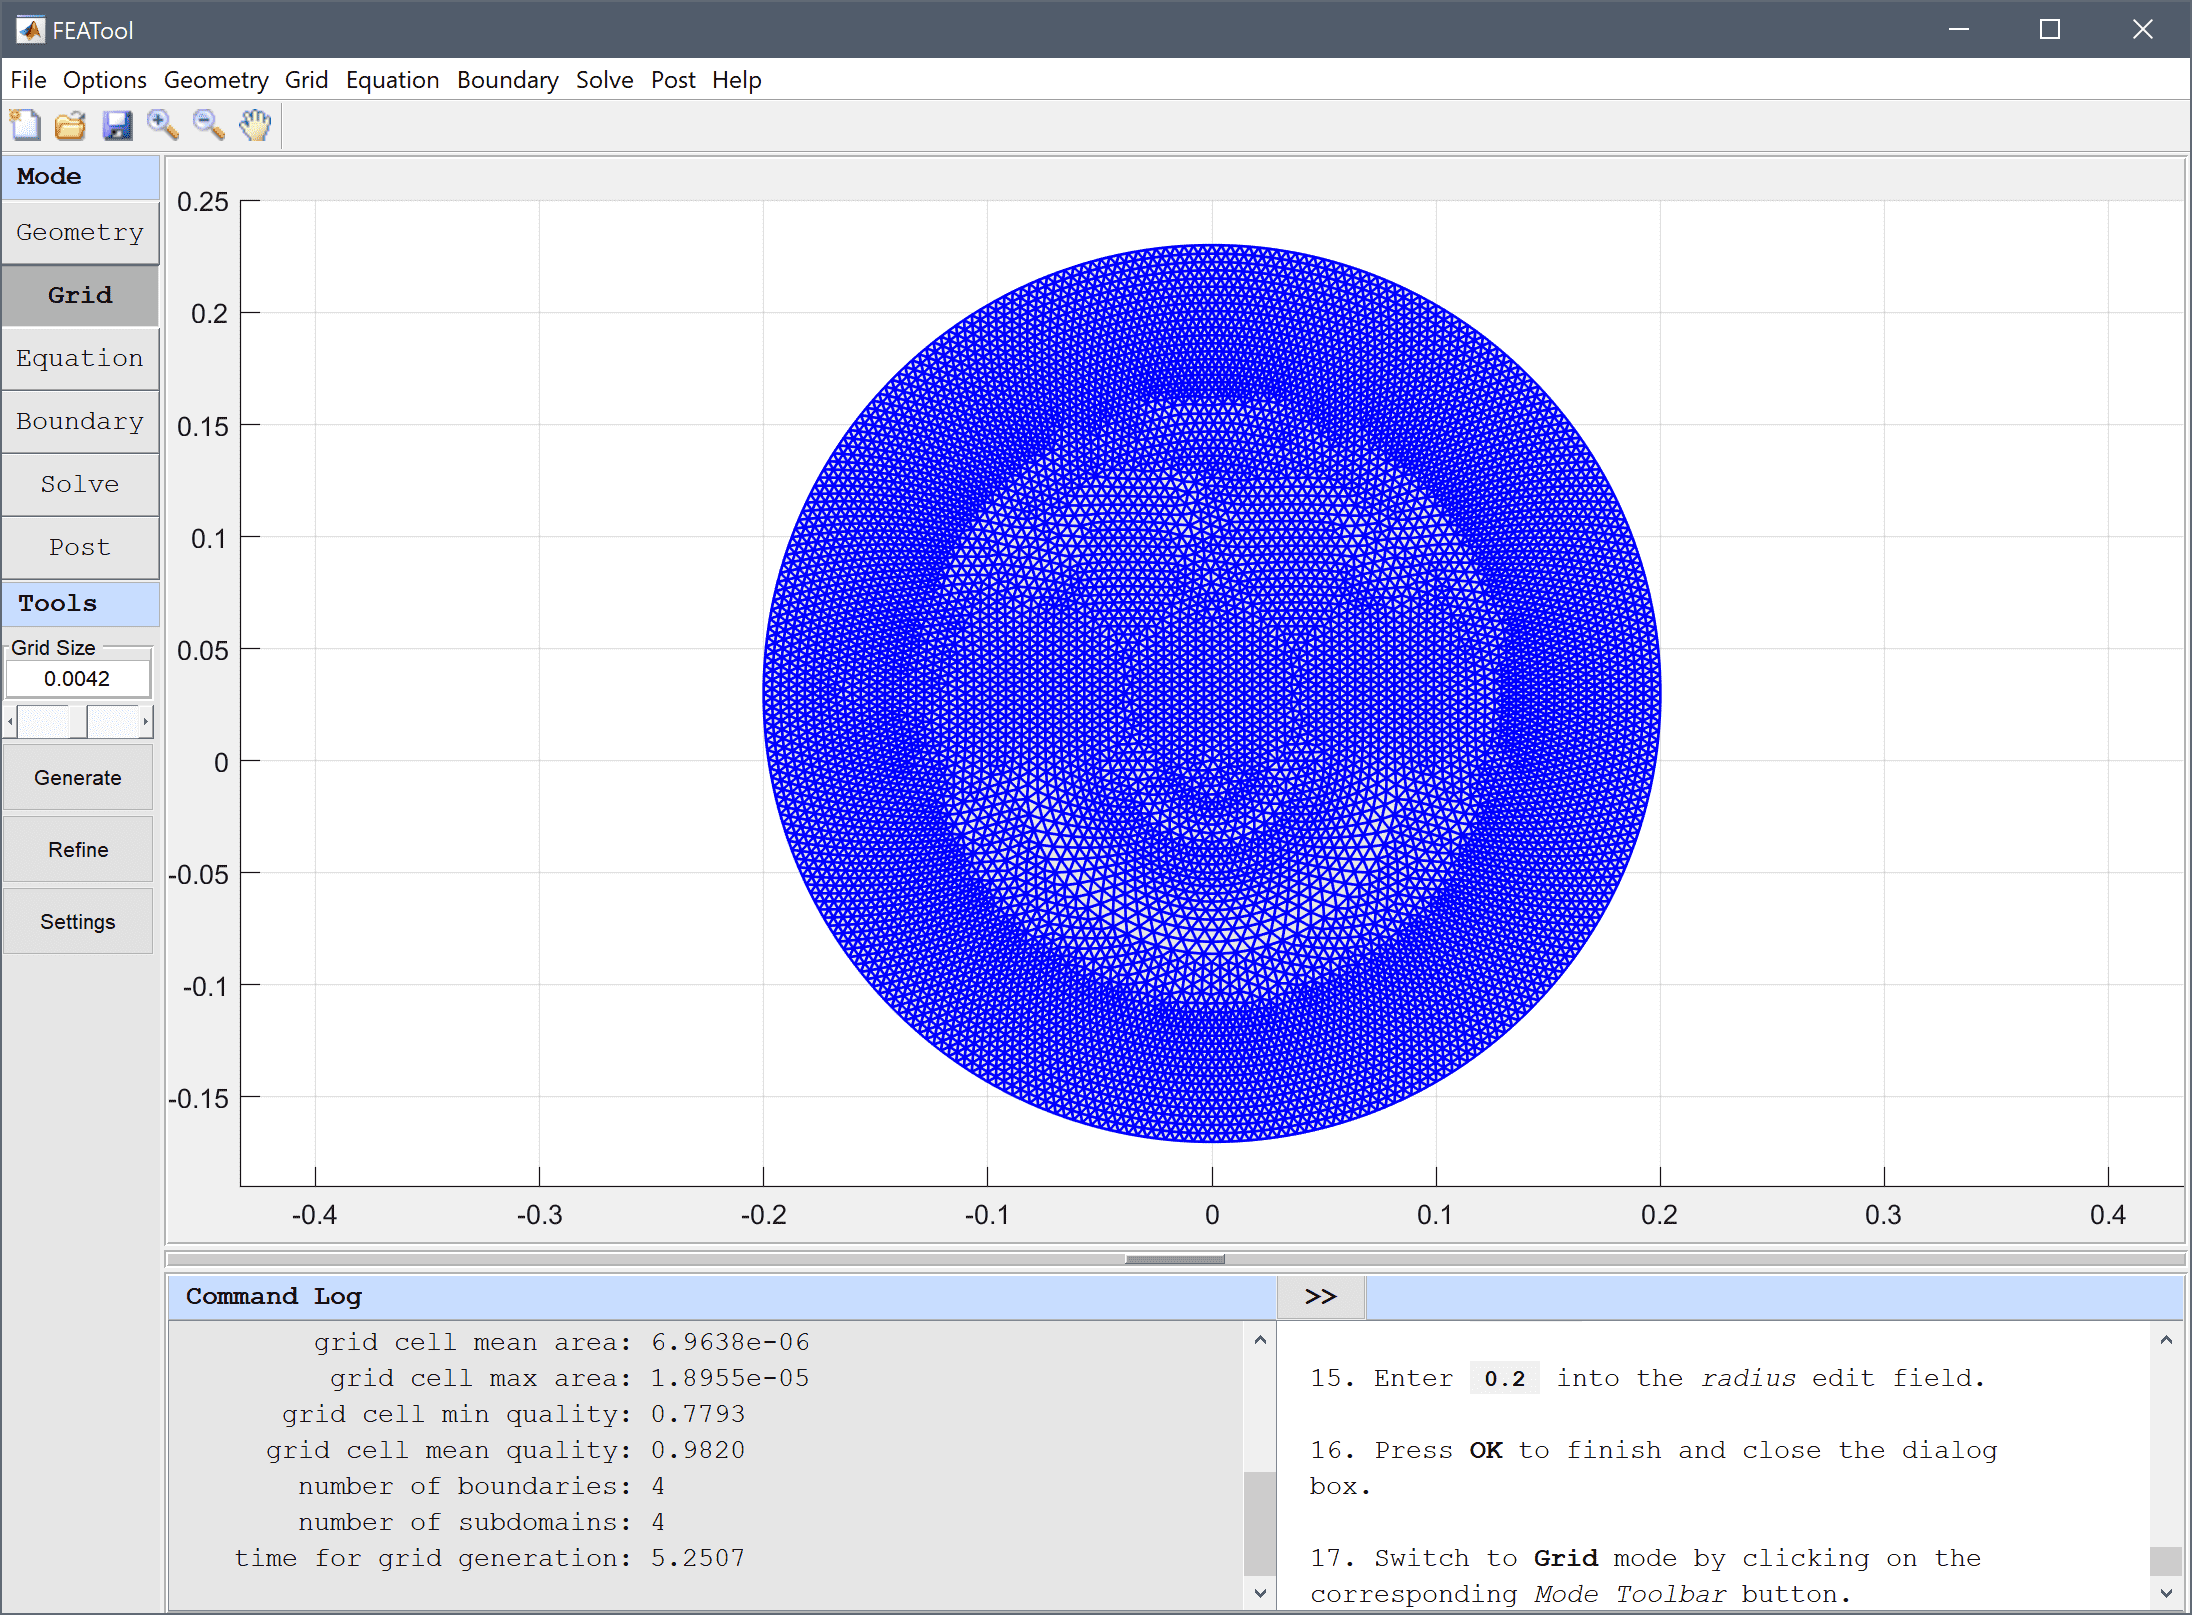Open the Boundary menu
The width and height of the screenshot is (2192, 1615).
507,80
